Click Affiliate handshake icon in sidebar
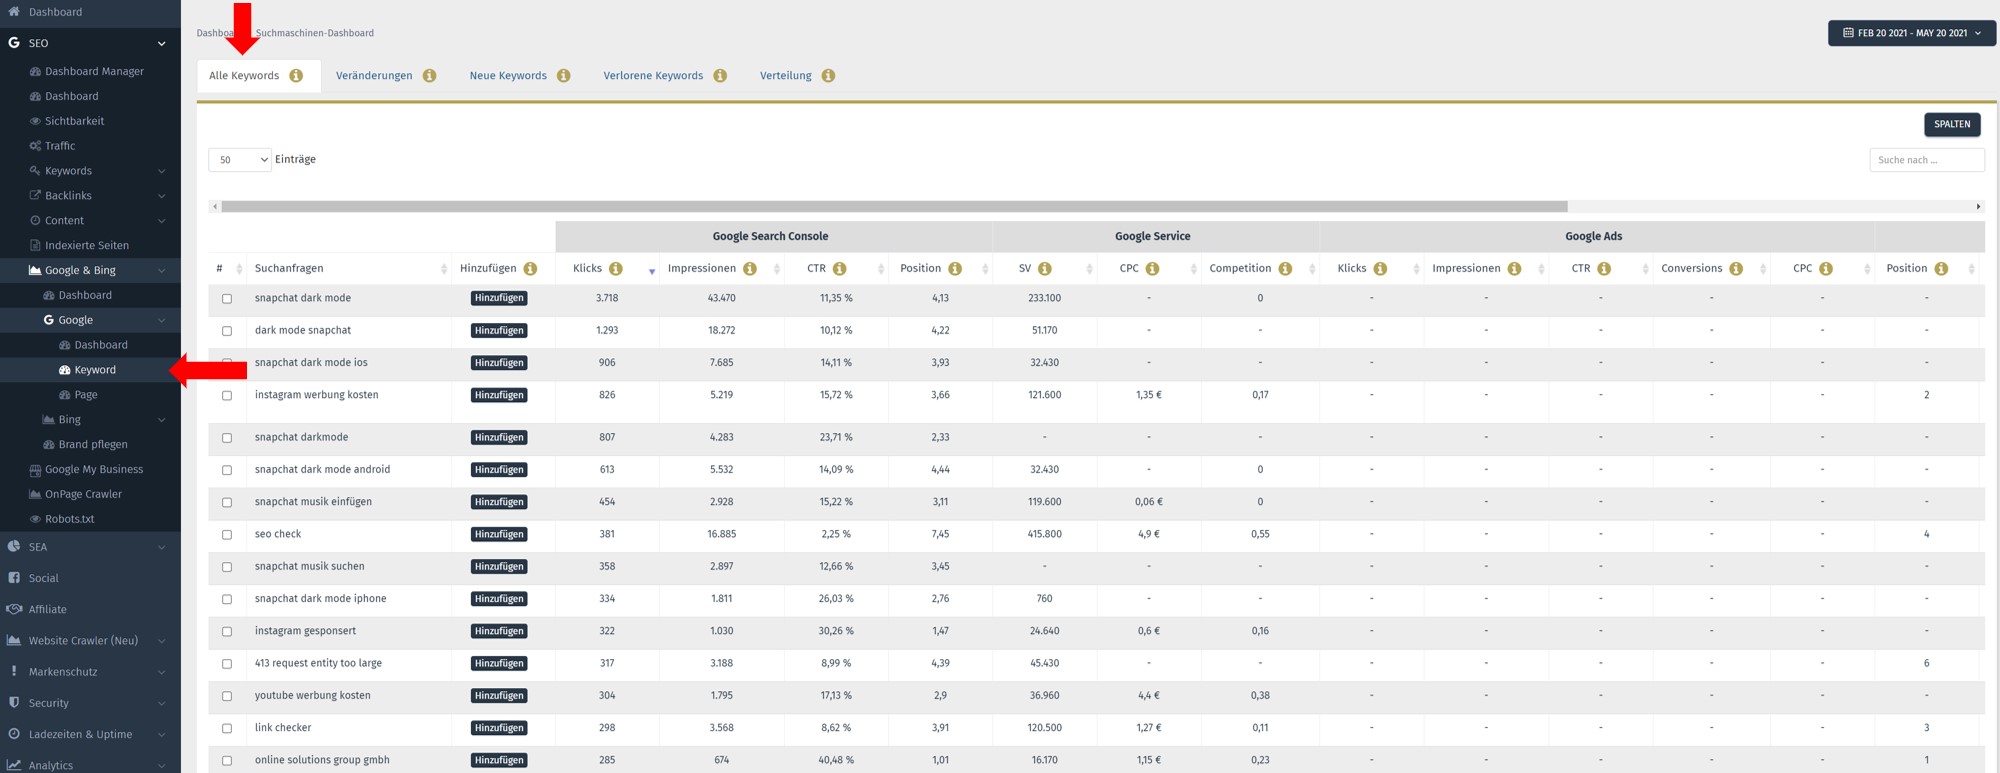 14,609
